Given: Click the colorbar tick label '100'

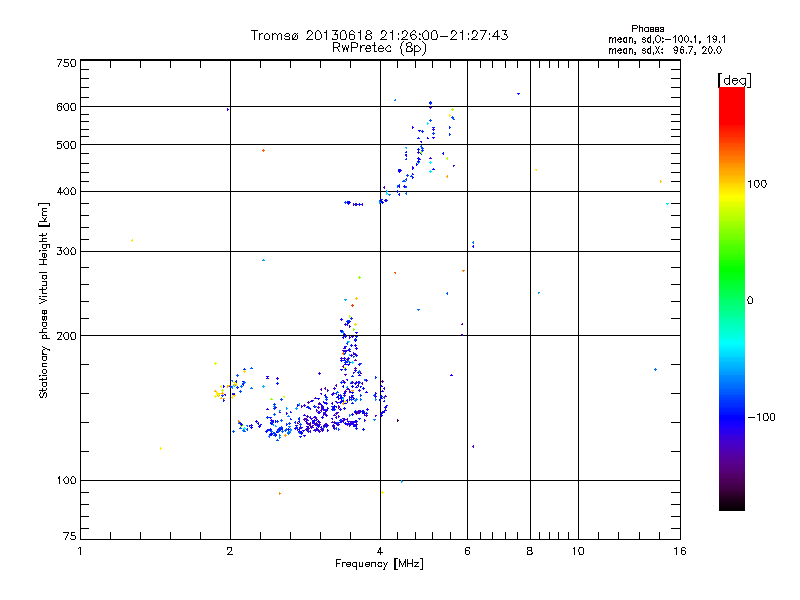Looking at the screenshot, I should point(757,184).
